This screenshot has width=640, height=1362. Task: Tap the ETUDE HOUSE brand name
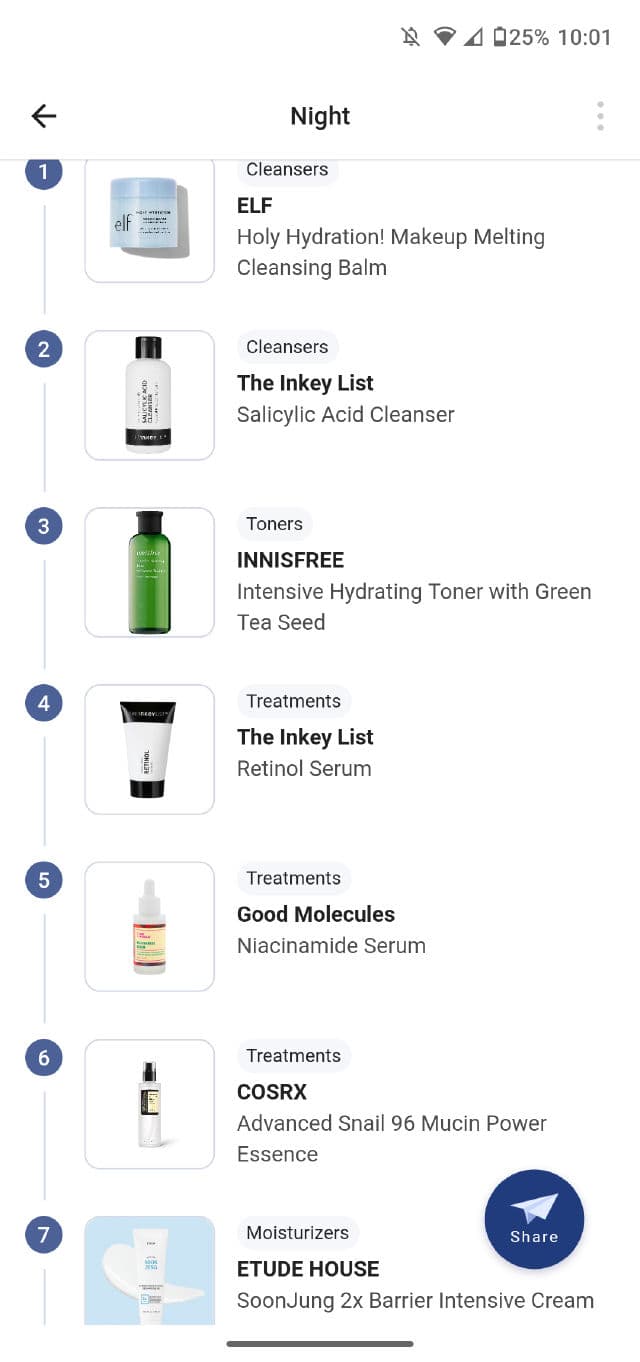point(308,1269)
